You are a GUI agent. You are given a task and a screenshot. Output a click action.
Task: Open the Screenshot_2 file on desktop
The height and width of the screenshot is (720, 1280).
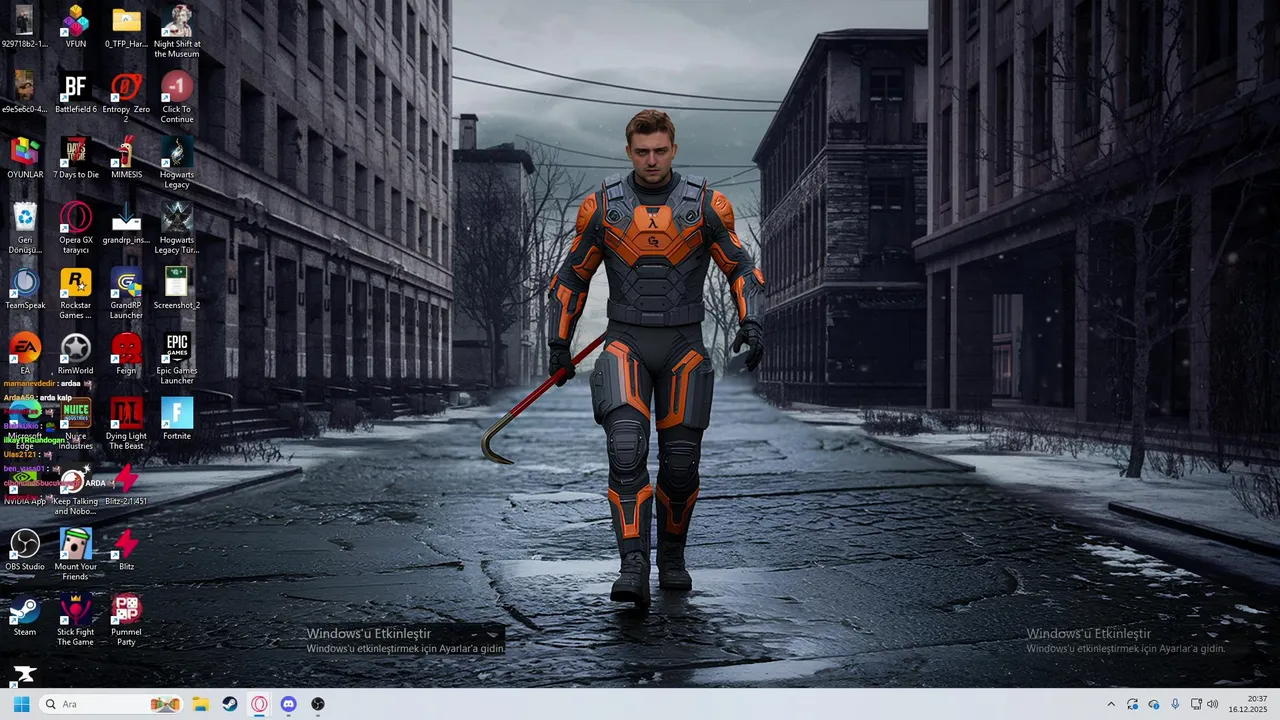coord(177,288)
